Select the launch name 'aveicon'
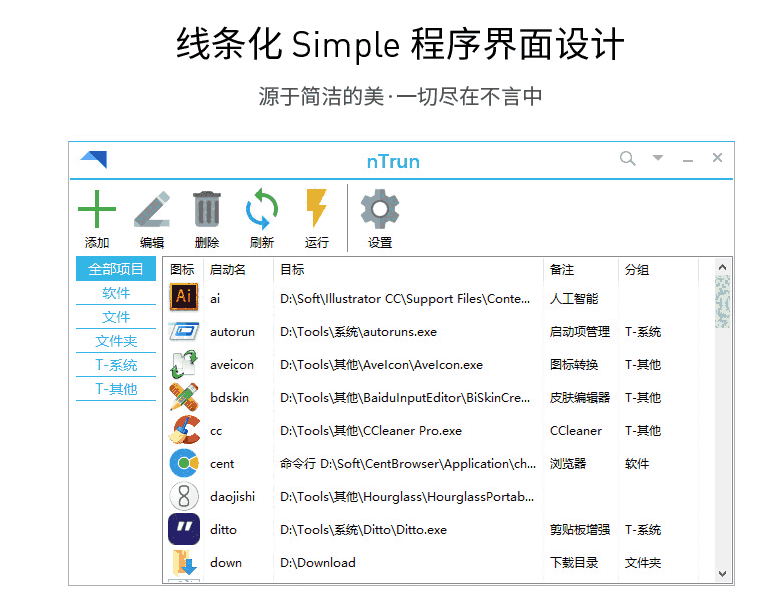Viewport: 773px width, 592px height. tap(232, 365)
